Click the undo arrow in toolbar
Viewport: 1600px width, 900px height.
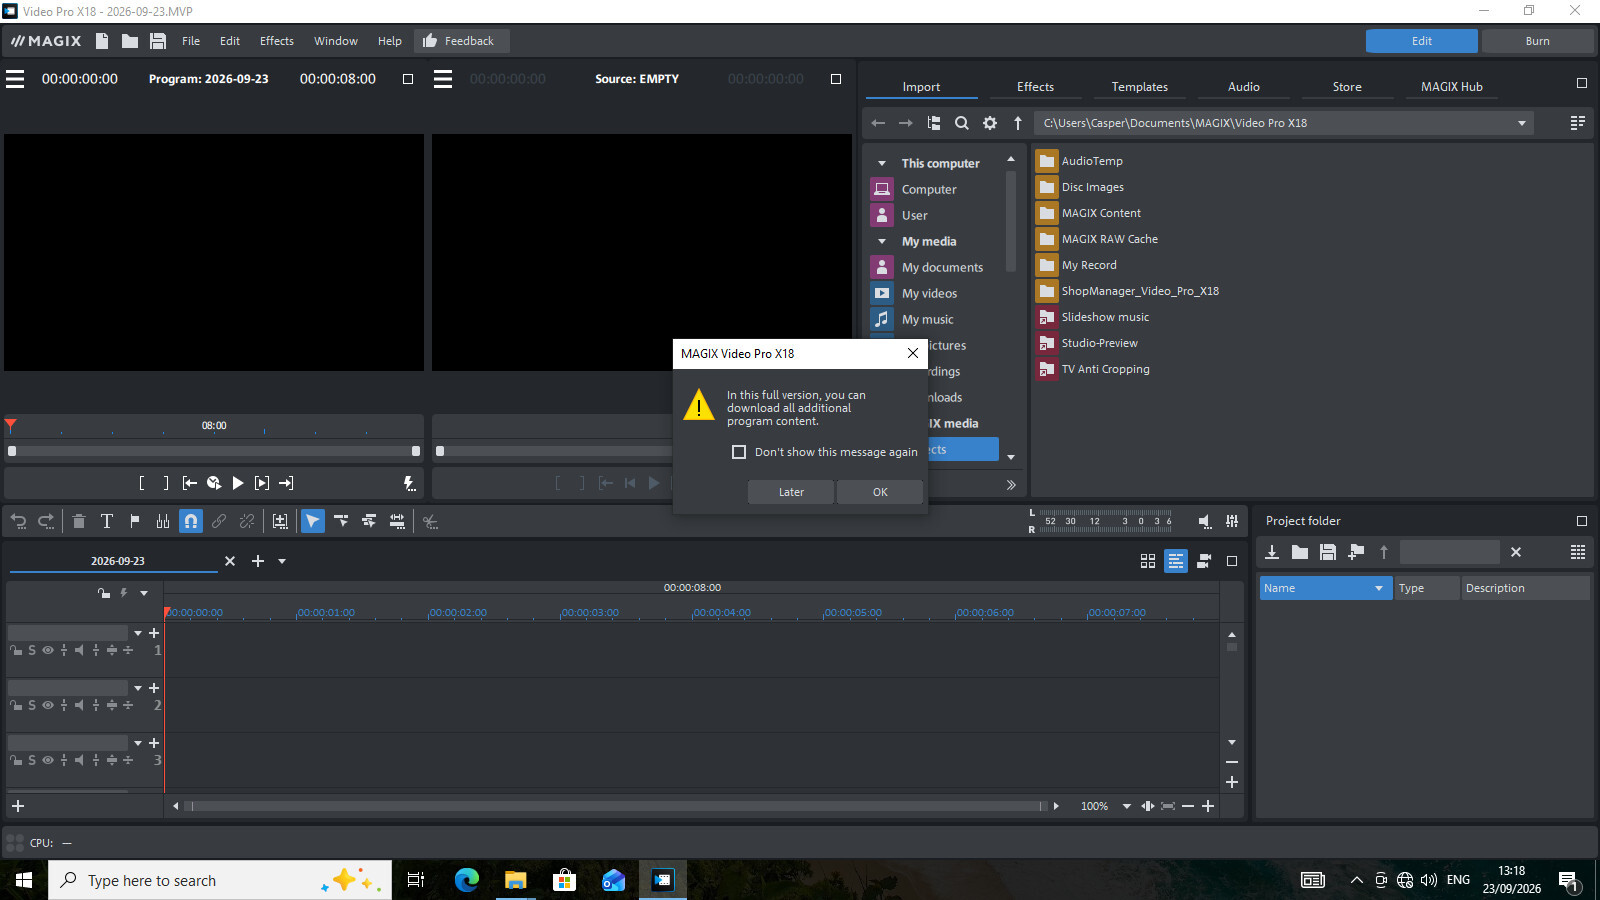point(19,521)
